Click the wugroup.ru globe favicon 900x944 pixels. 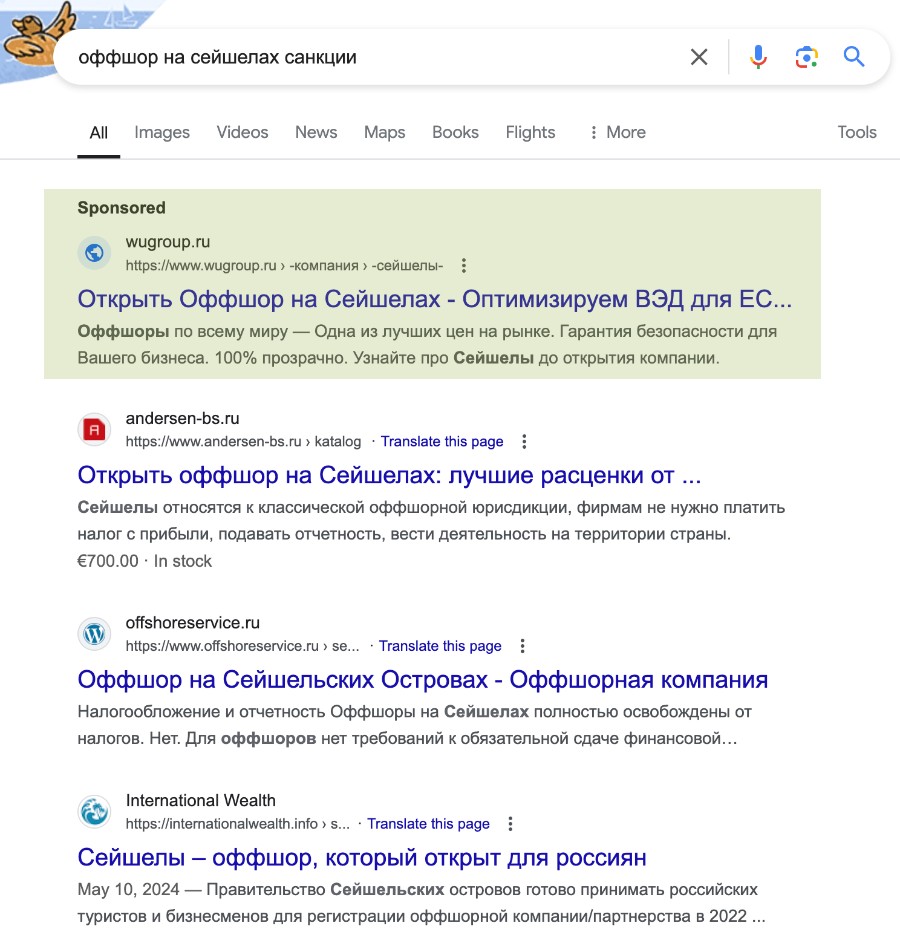click(93, 253)
